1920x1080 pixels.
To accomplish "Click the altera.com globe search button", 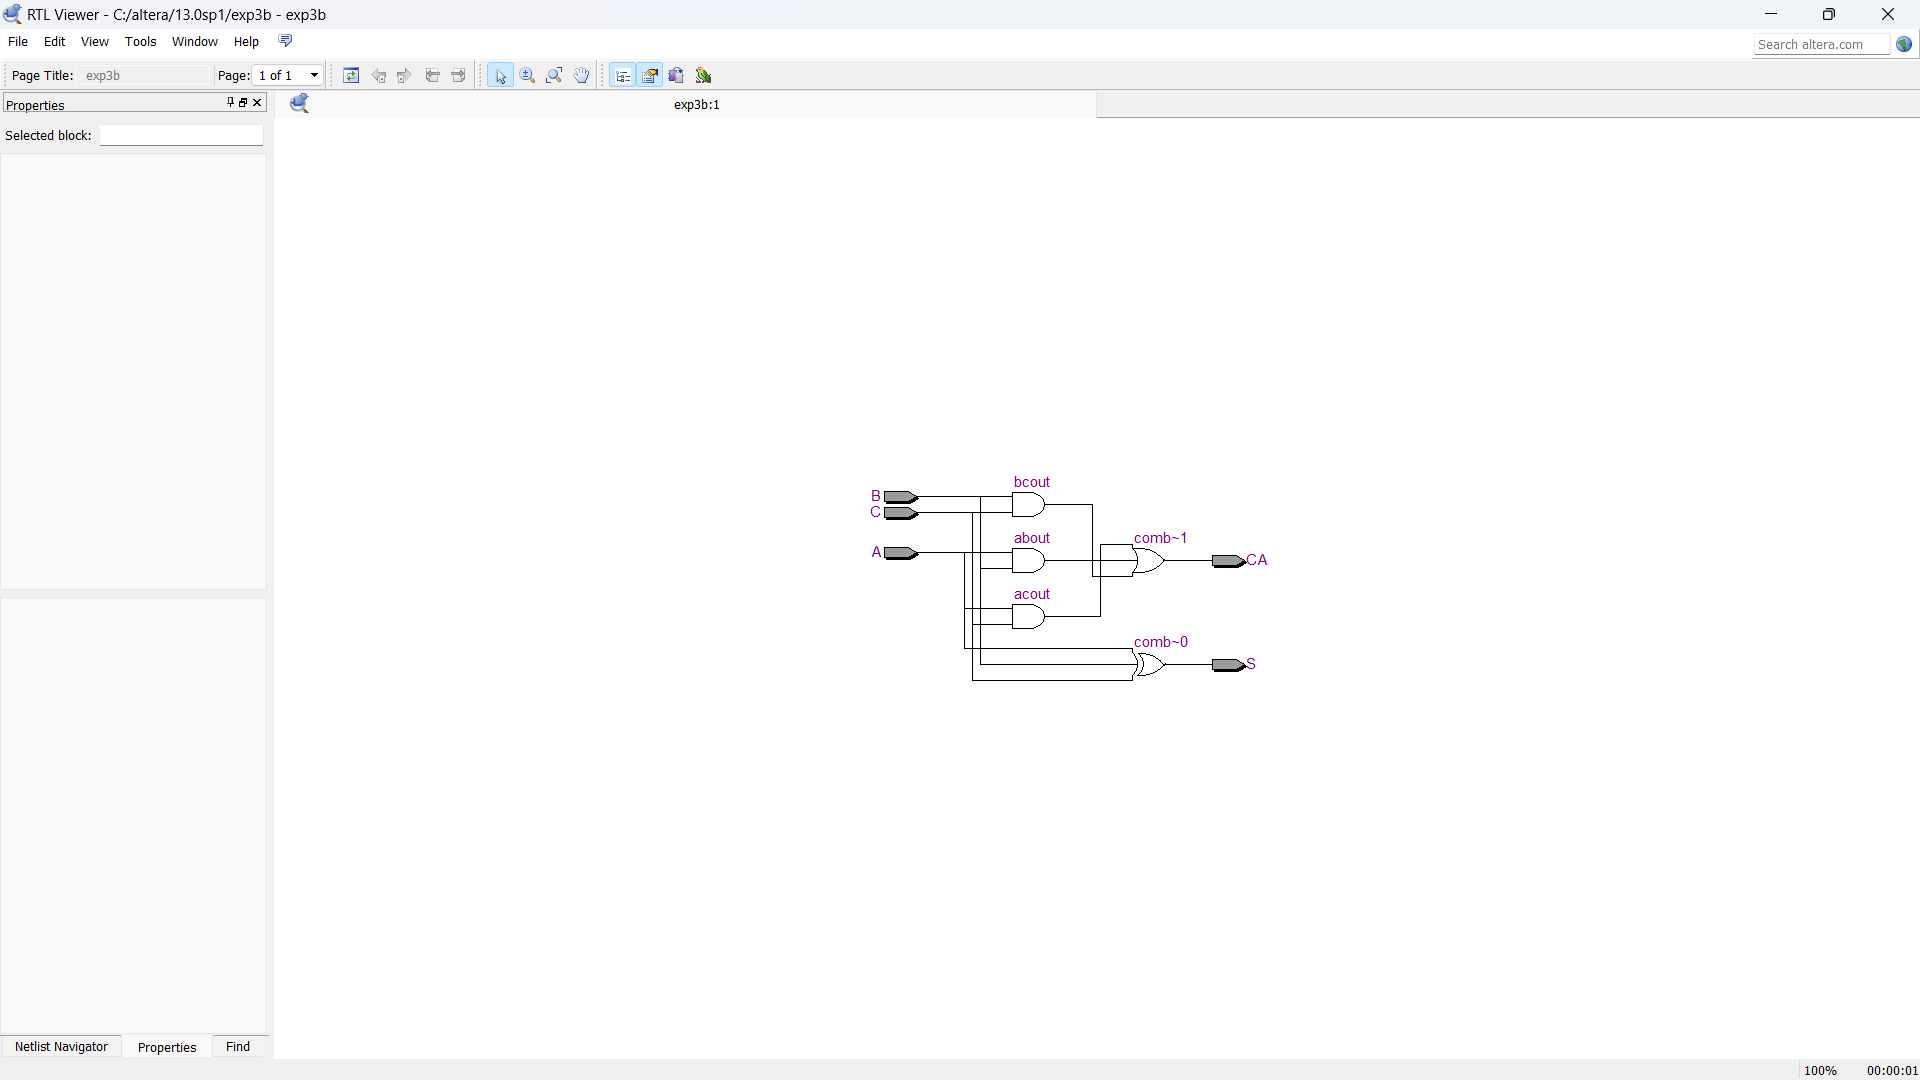I will click(1904, 45).
